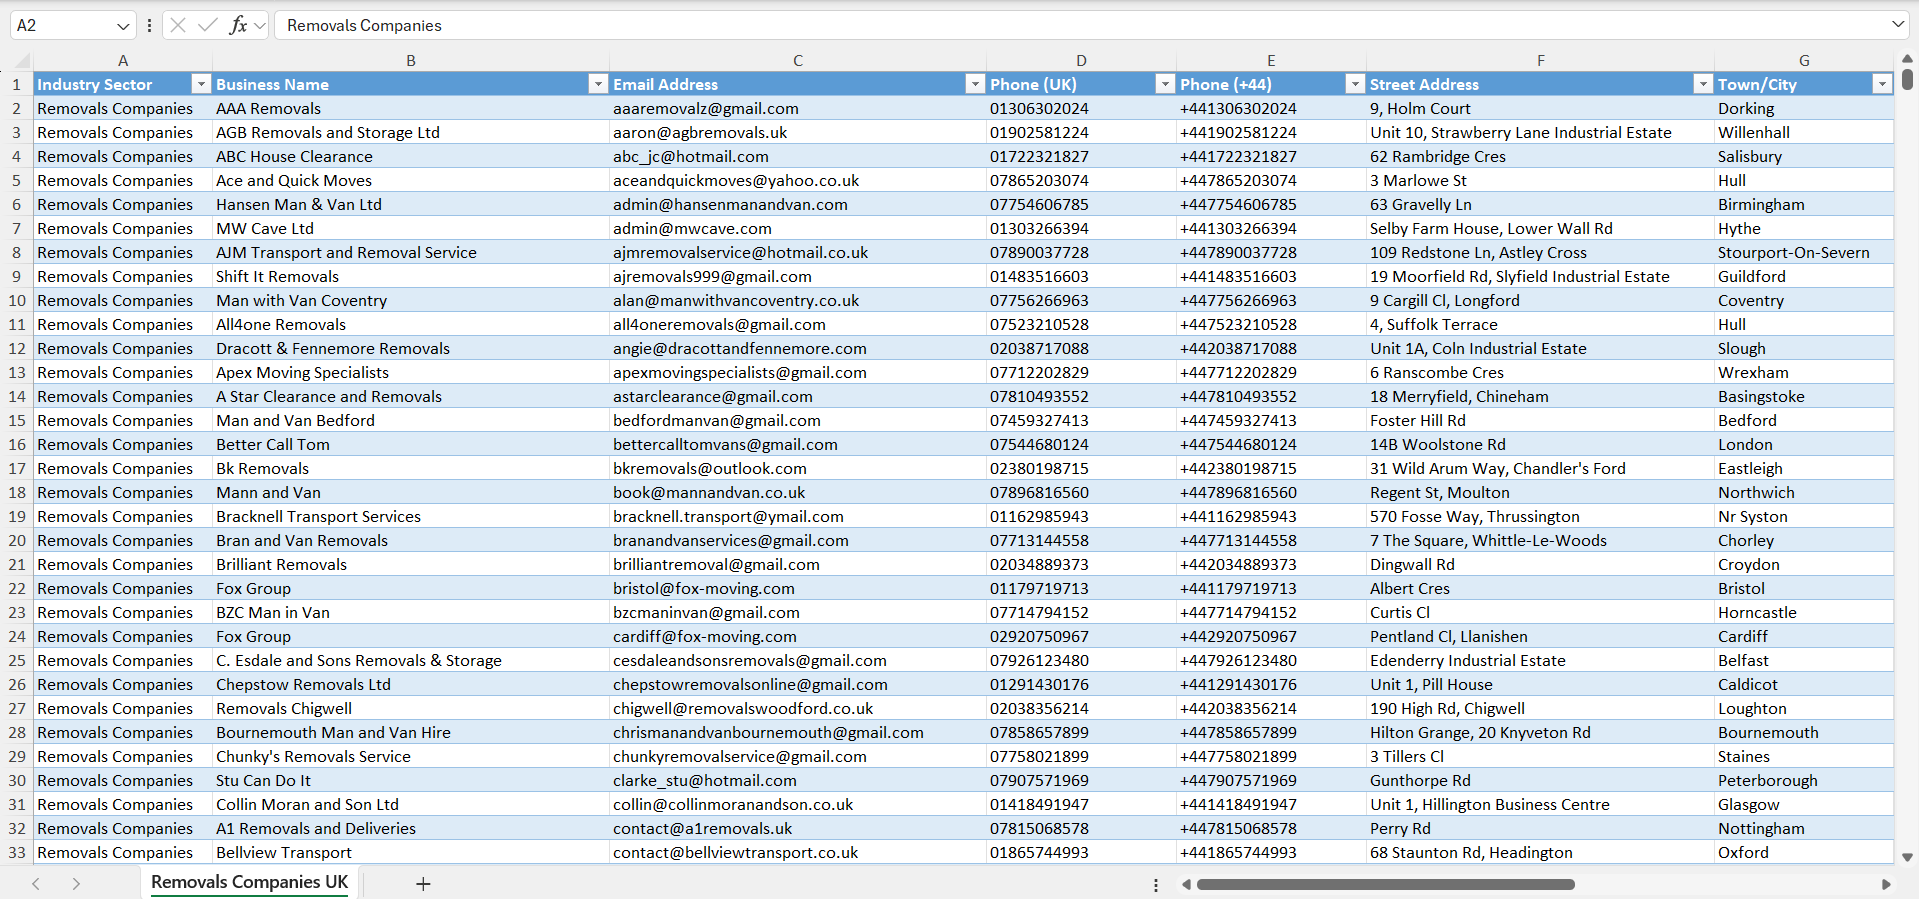The height and width of the screenshot is (899, 1919).
Task: Open the Business Name filter dropdown
Action: (x=598, y=84)
